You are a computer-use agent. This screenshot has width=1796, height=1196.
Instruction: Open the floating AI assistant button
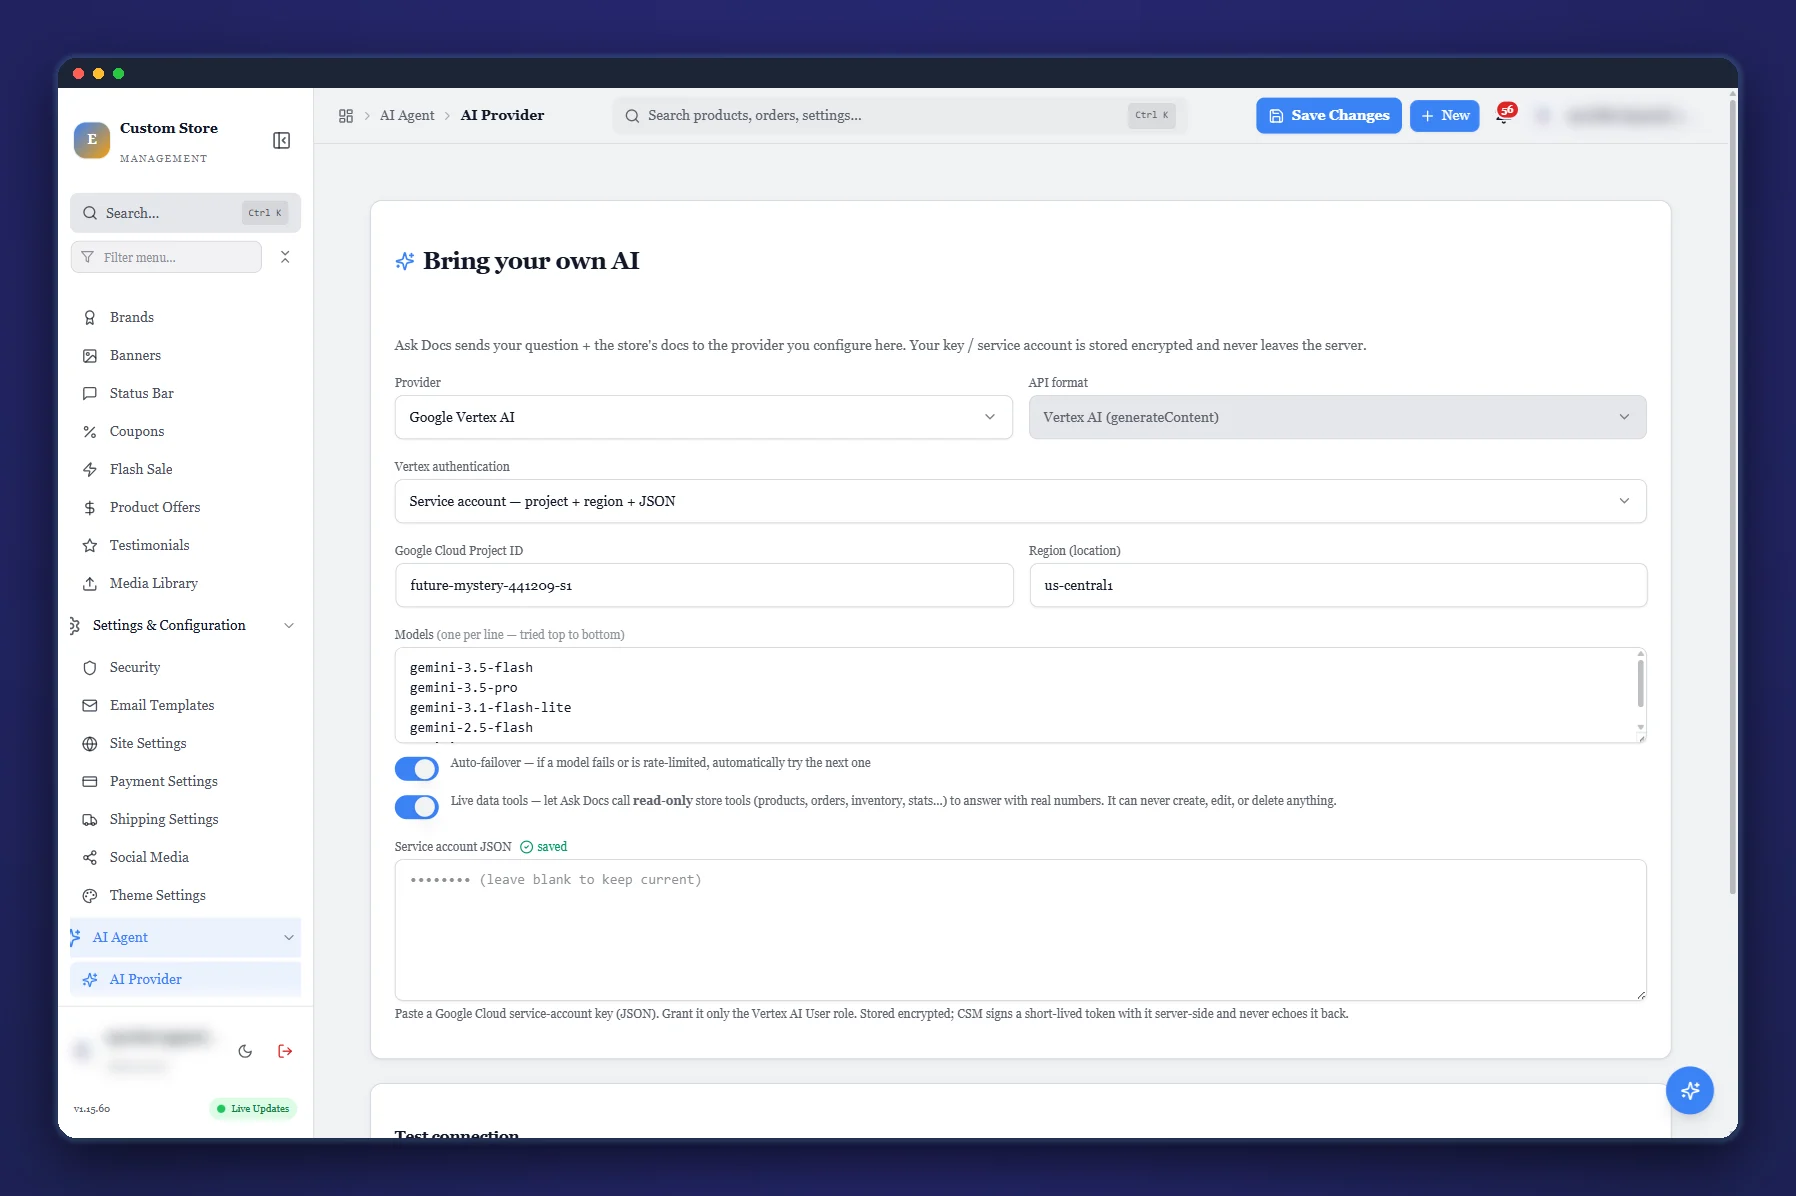(x=1690, y=1090)
